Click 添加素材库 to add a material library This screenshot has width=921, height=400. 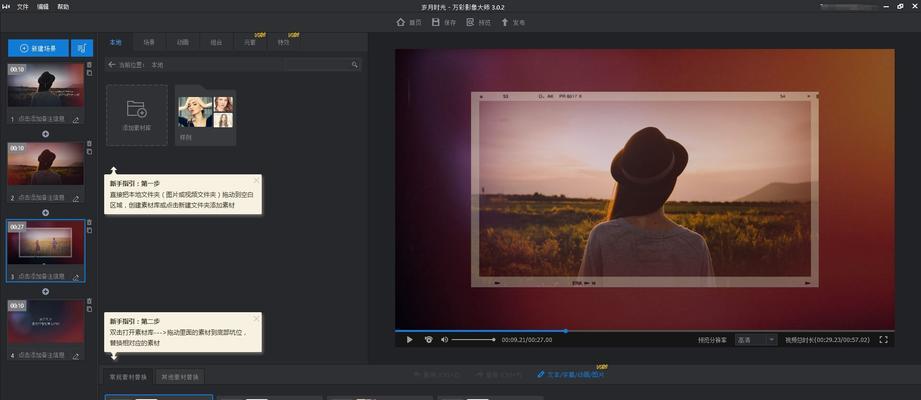137,115
